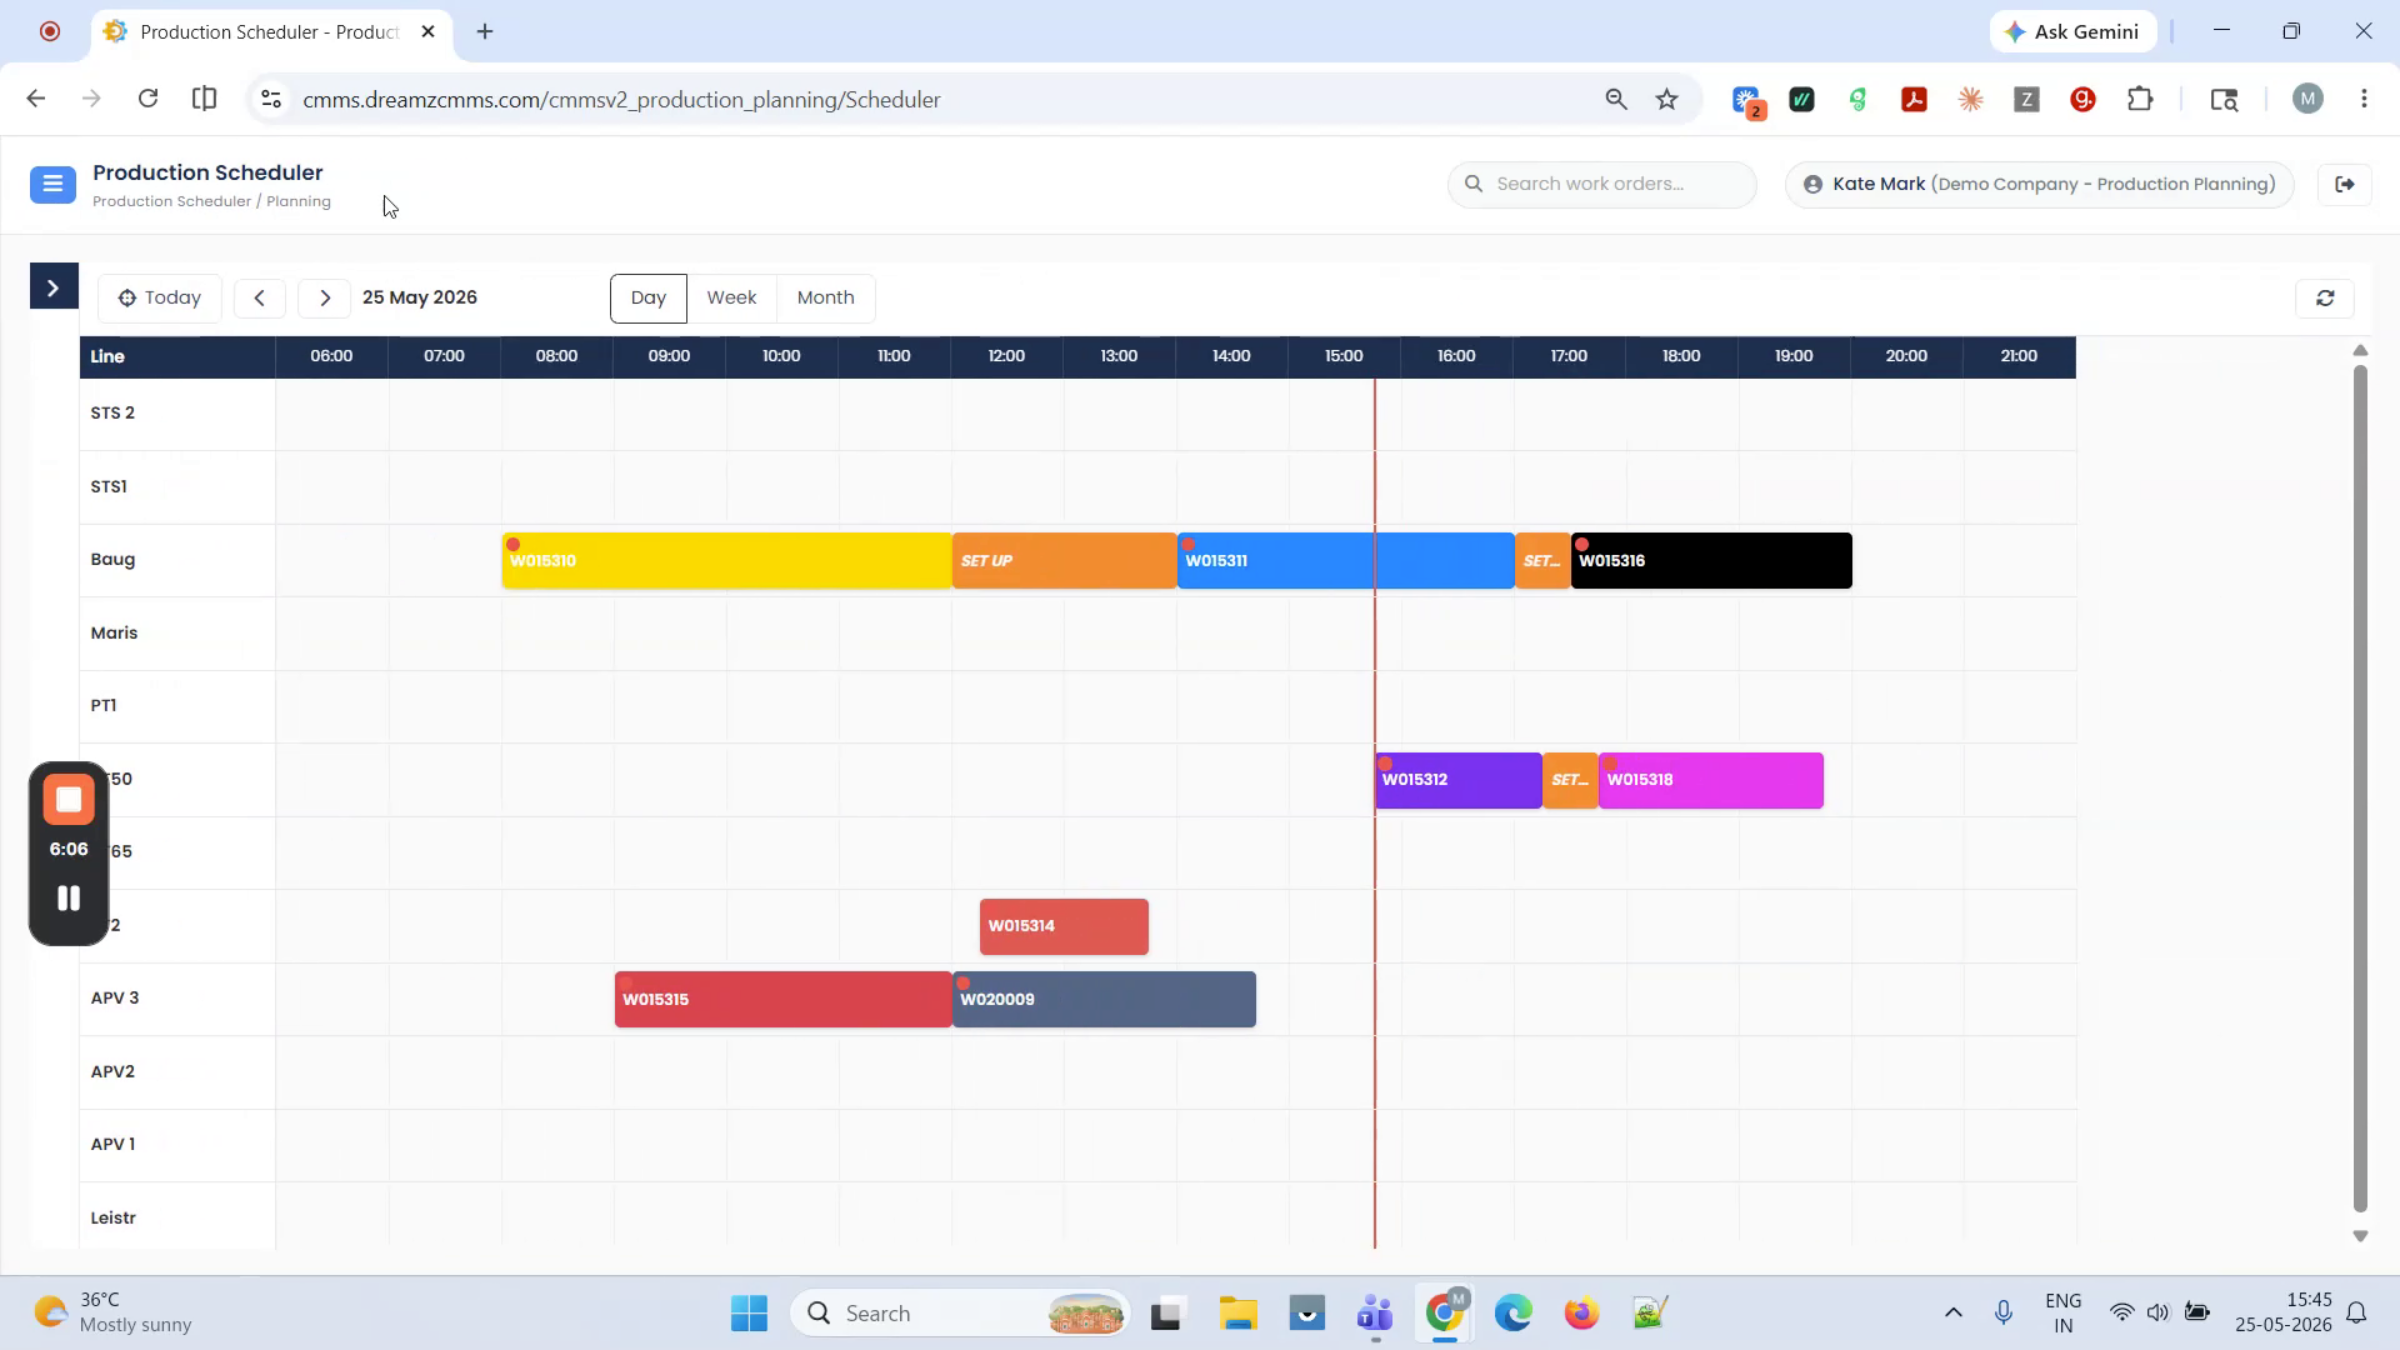Click the vertical scrollbar thumb
This screenshot has width=2400, height=1350.
(x=2360, y=789)
